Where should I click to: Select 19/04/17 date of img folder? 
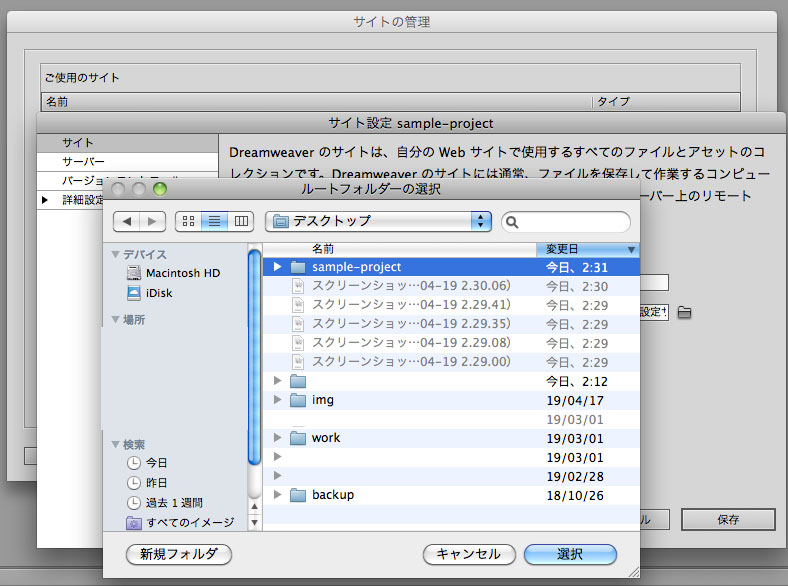tap(575, 401)
